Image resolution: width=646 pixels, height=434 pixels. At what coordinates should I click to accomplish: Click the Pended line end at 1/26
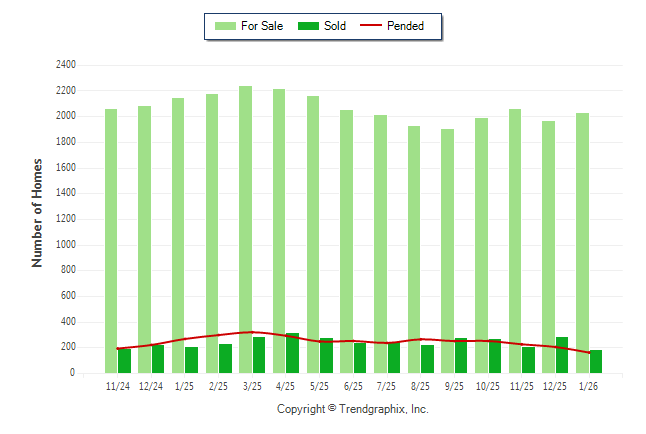589,353
